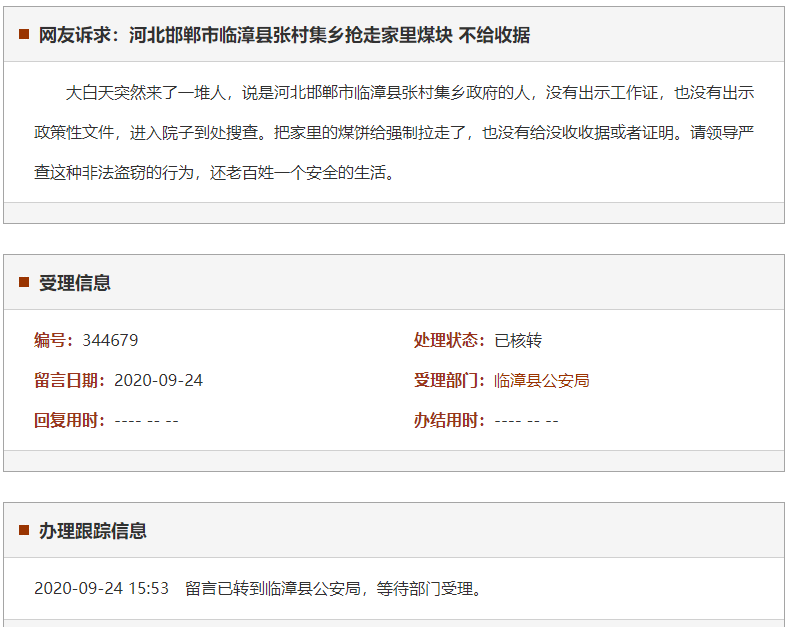
Task: Click the 受理部门 label
Action: 450,380
